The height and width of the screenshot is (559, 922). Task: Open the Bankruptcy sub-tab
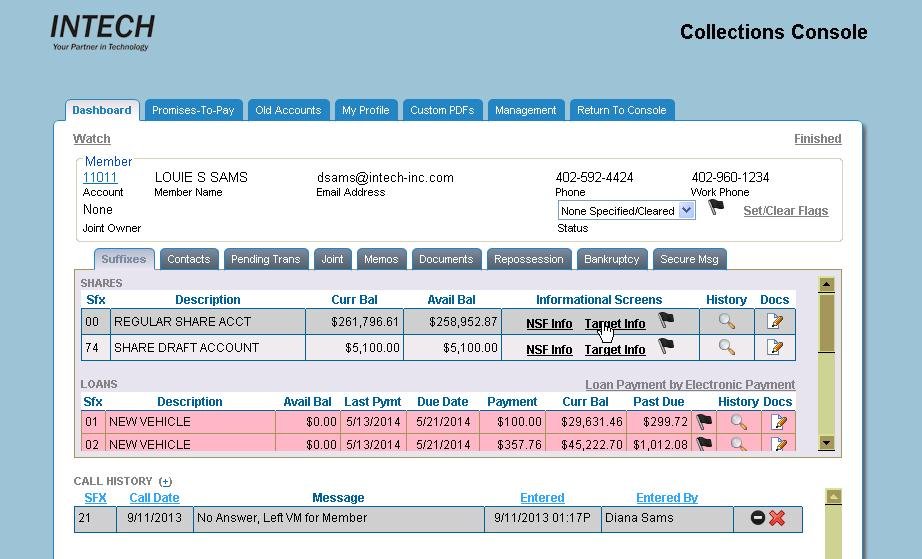coord(611,259)
